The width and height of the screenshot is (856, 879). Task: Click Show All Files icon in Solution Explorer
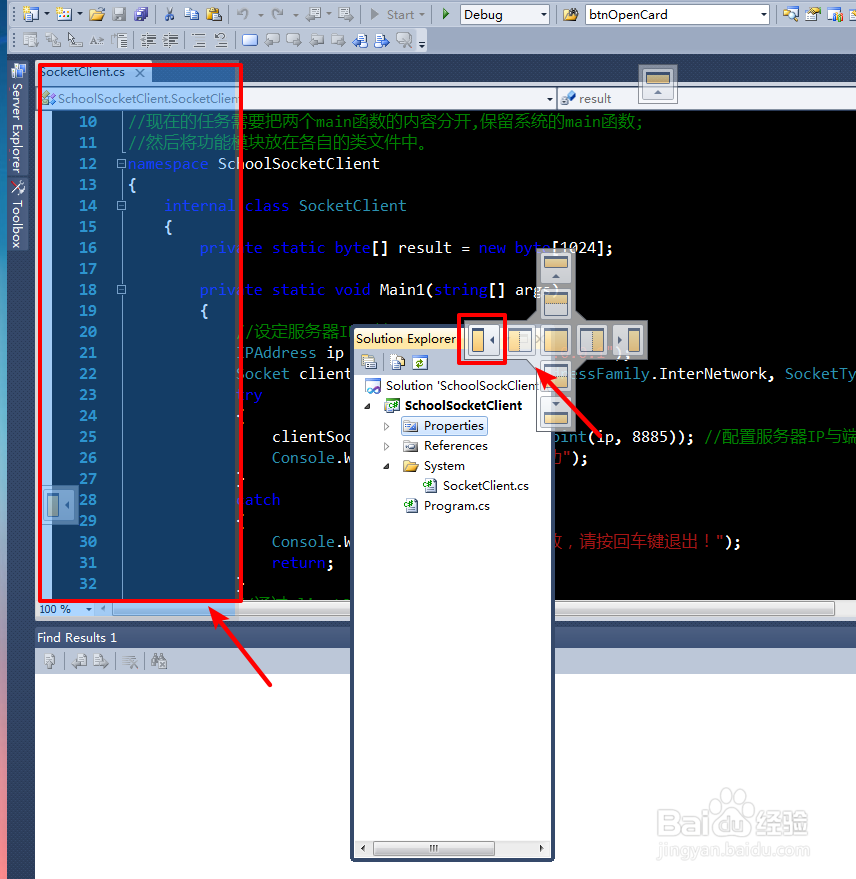(397, 362)
